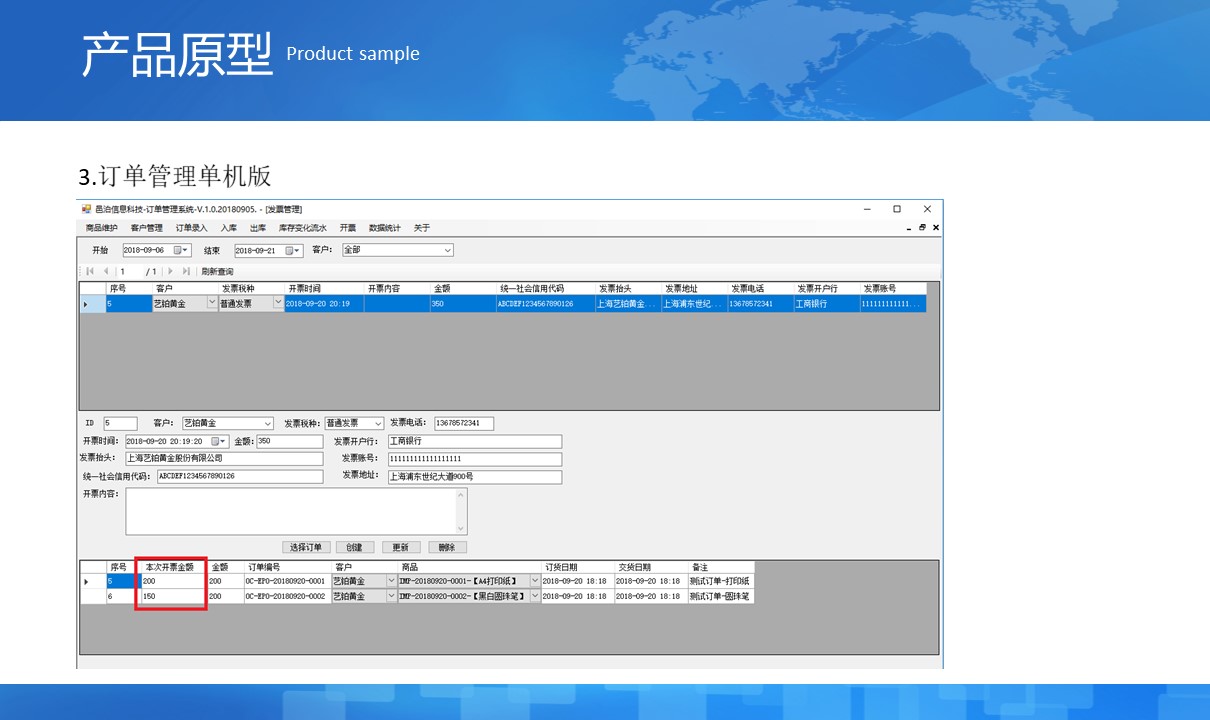The height and width of the screenshot is (720, 1210).
Task: Select row header arrow of order row 5
Action: tap(92, 581)
